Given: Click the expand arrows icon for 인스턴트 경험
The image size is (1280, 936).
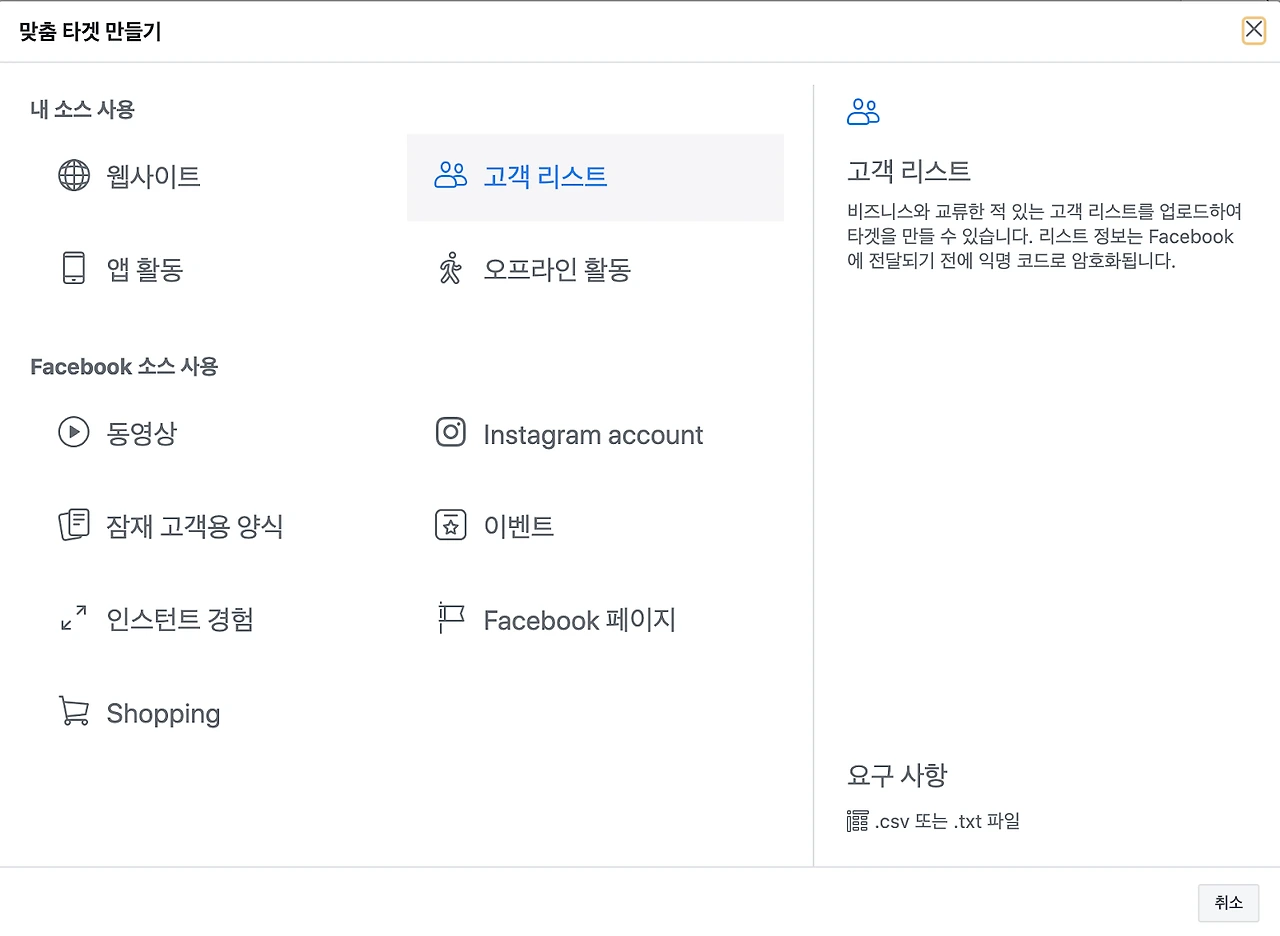Looking at the screenshot, I should tap(74, 618).
